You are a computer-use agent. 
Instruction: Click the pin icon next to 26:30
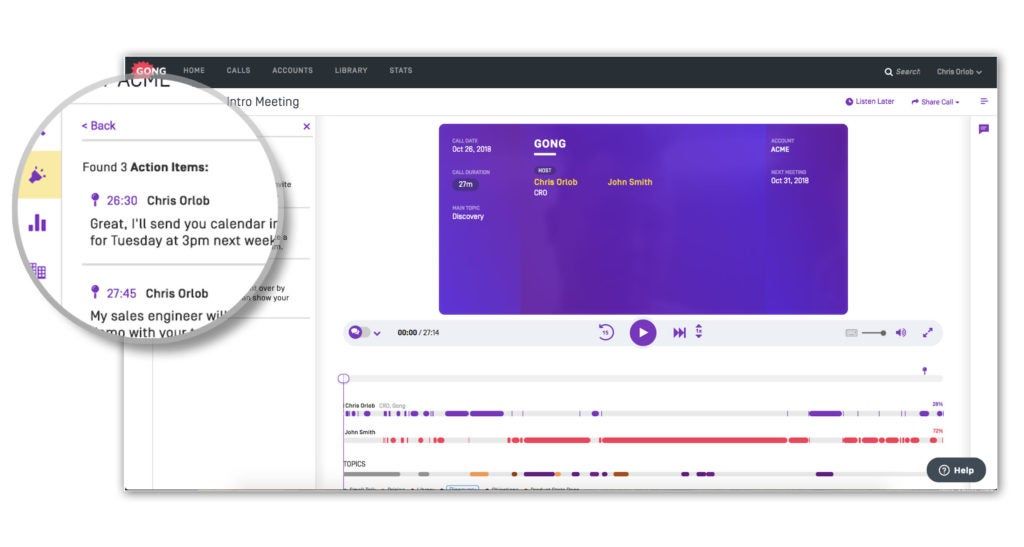coord(95,199)
